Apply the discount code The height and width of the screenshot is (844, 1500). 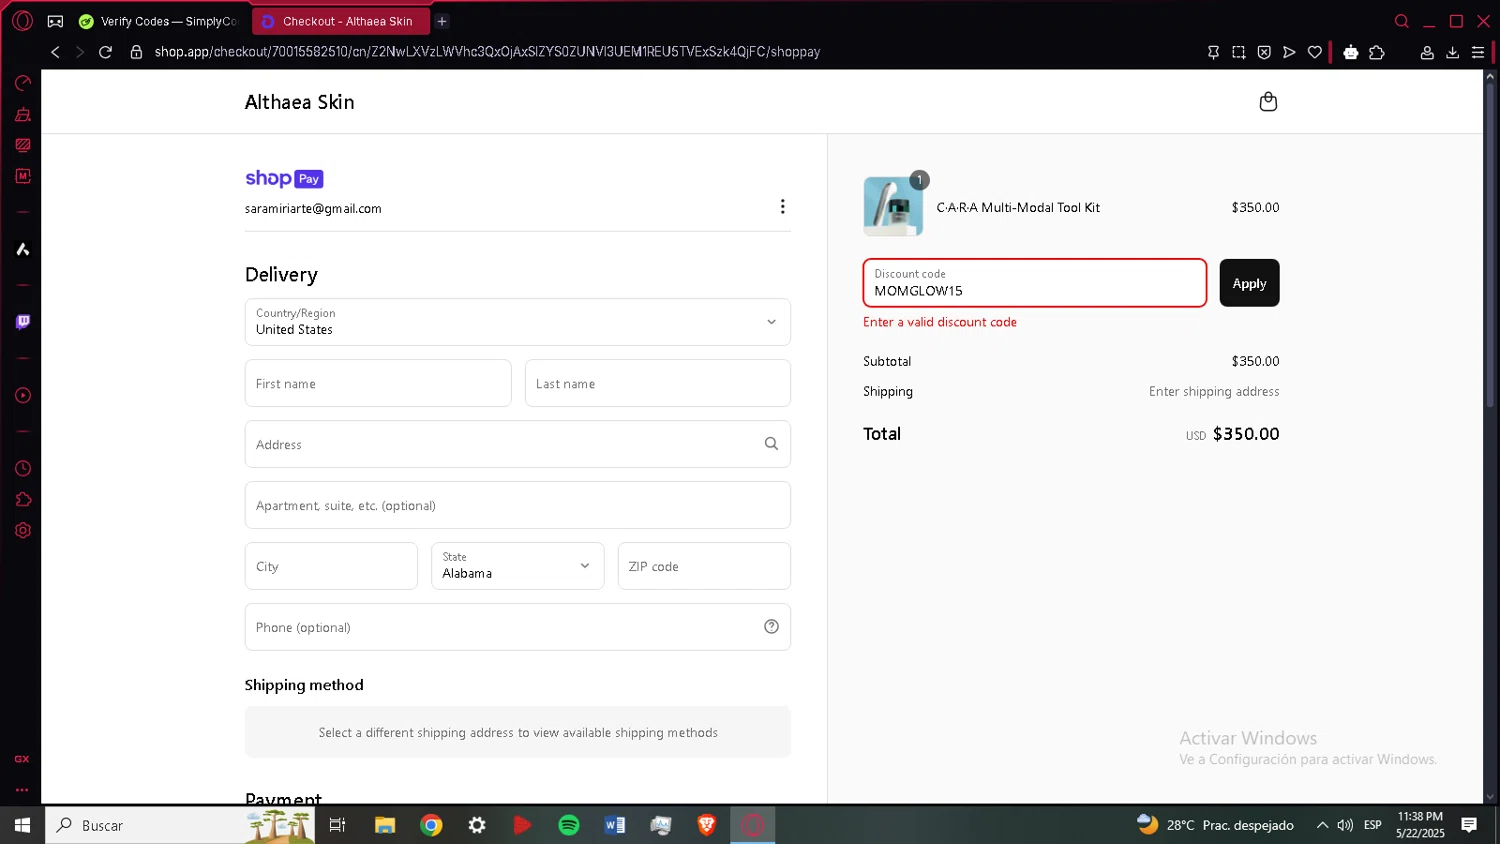tap(1249, 283)
